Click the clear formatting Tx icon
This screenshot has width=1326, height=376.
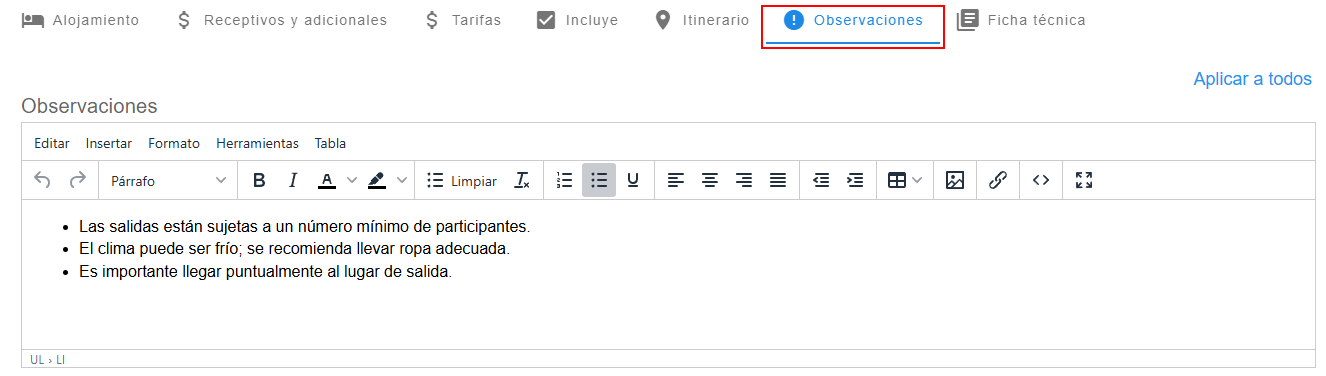(522, 180)
